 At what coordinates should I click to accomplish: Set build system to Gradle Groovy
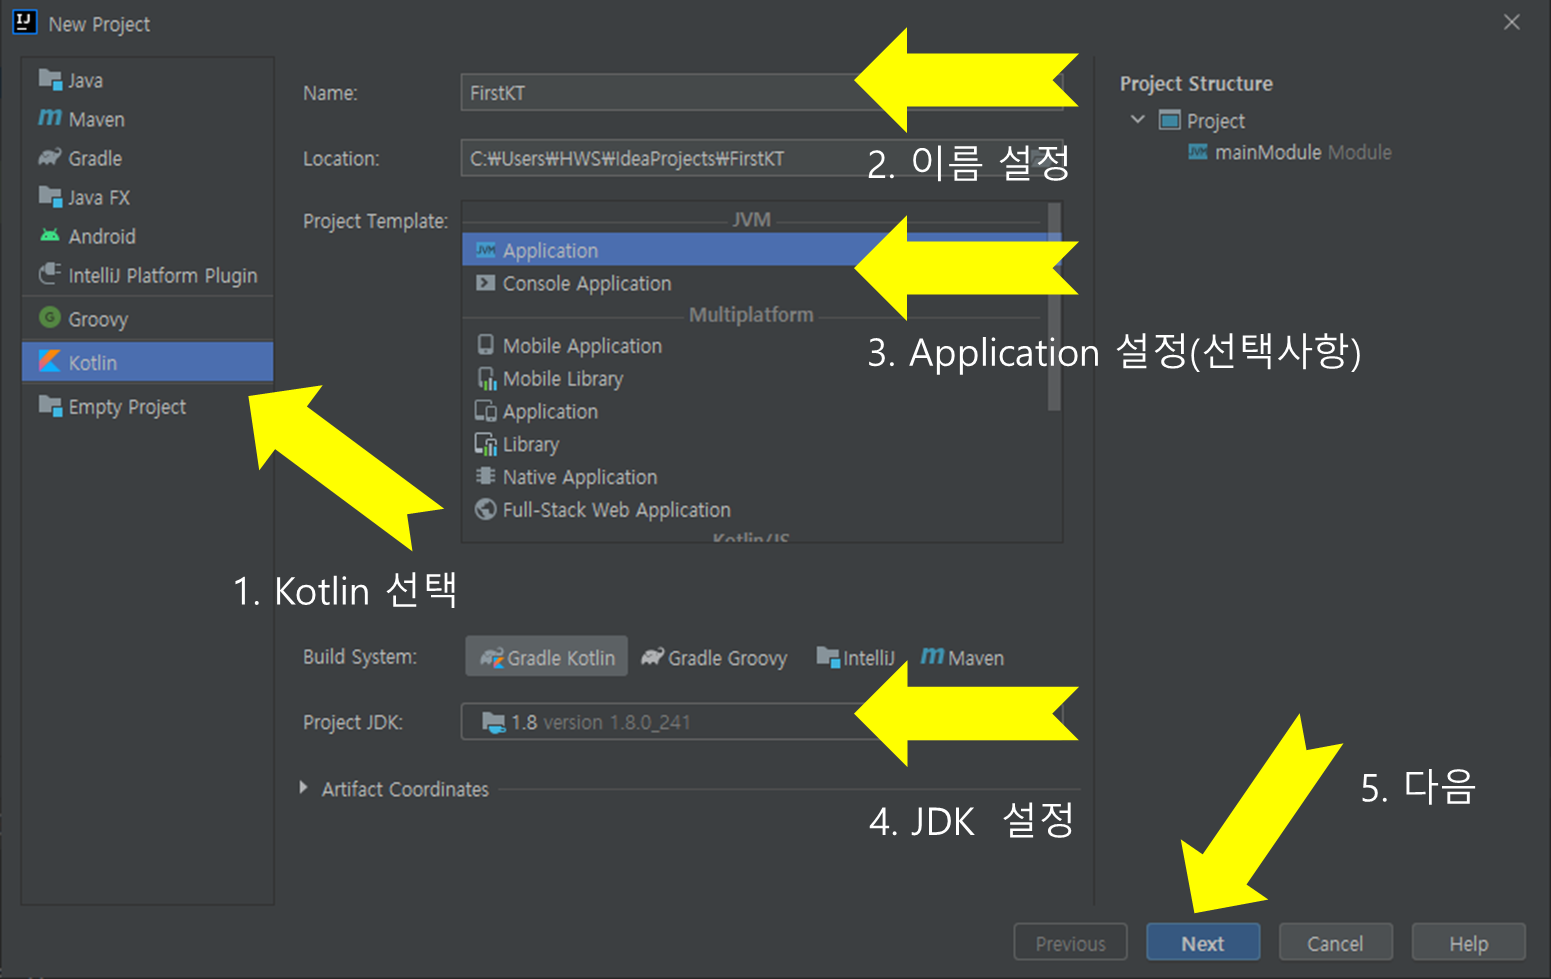714,657
